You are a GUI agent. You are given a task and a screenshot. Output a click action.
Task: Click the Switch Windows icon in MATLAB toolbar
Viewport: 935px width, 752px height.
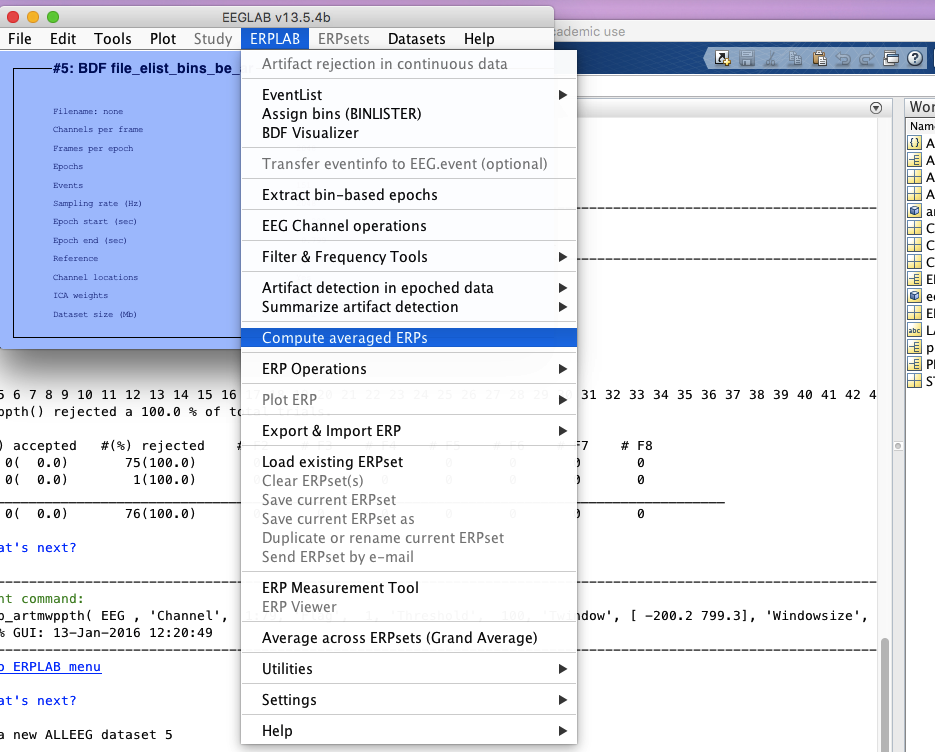point(891,58)
